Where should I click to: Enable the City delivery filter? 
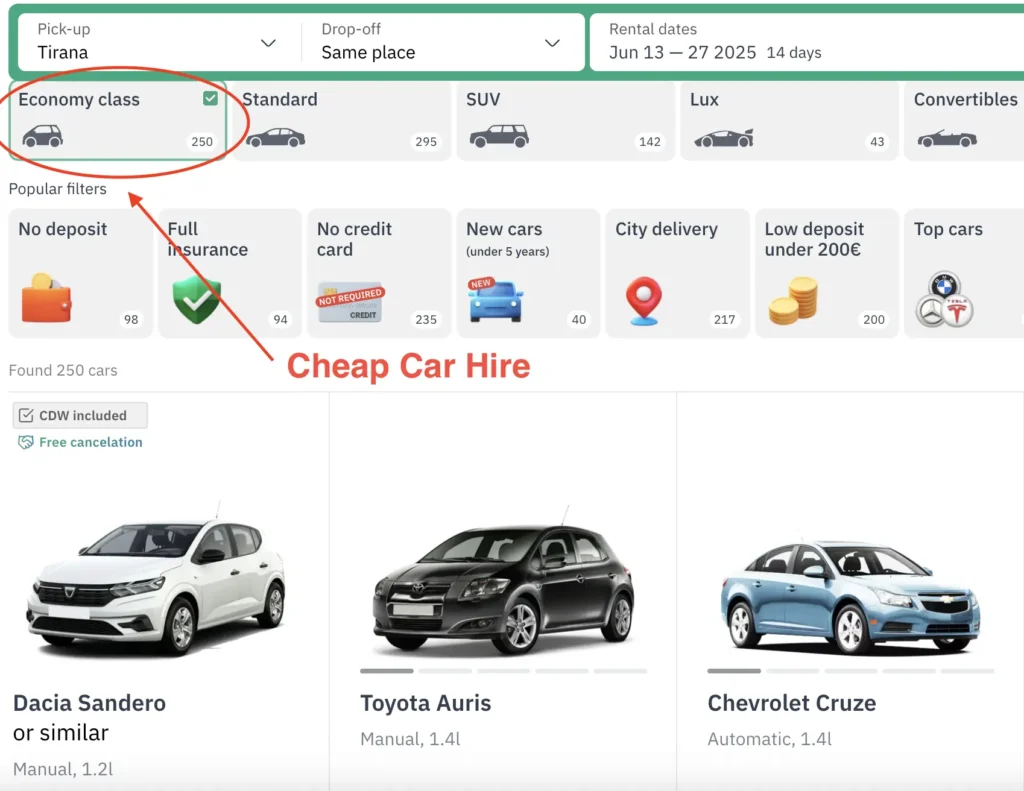677,273
